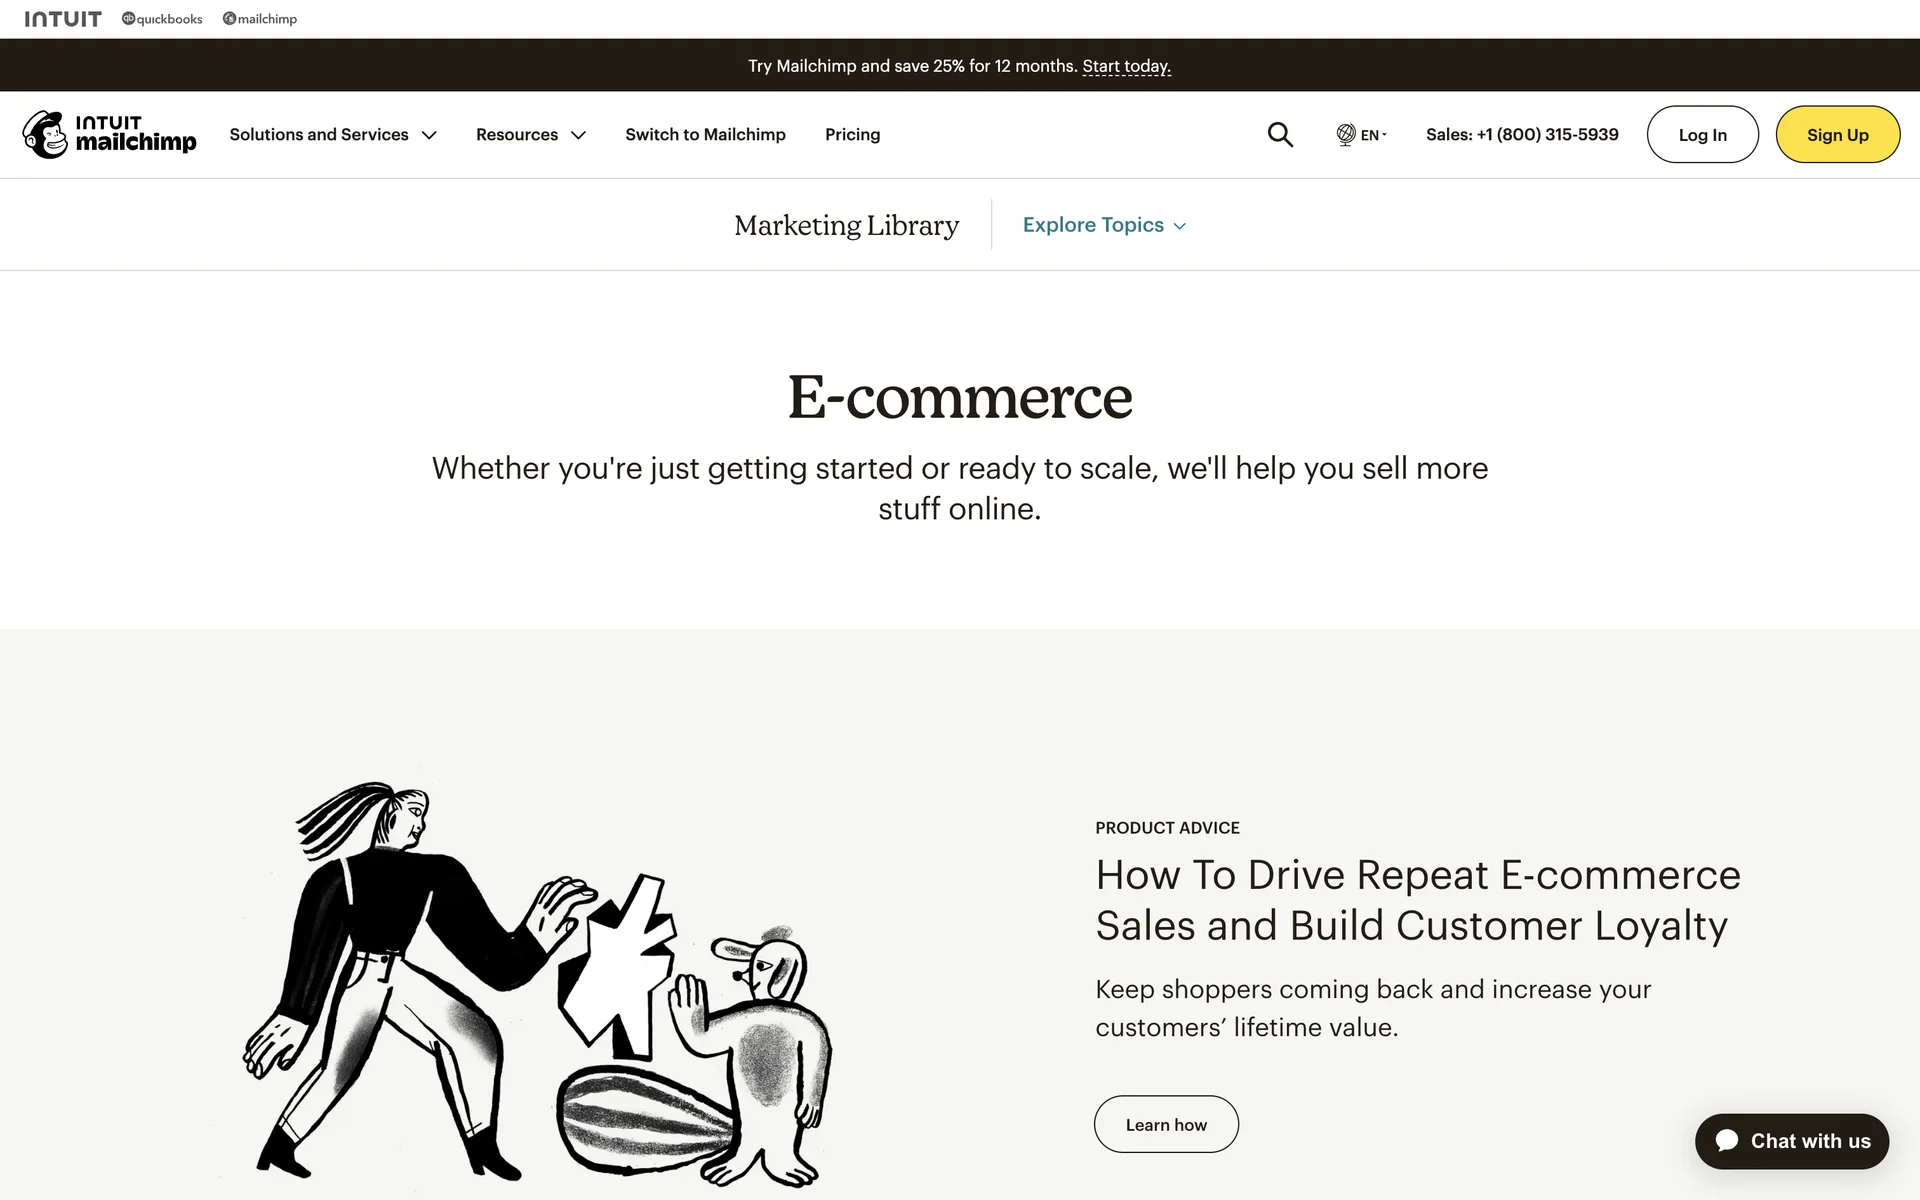Click the featured article illustration

[538, 985]
